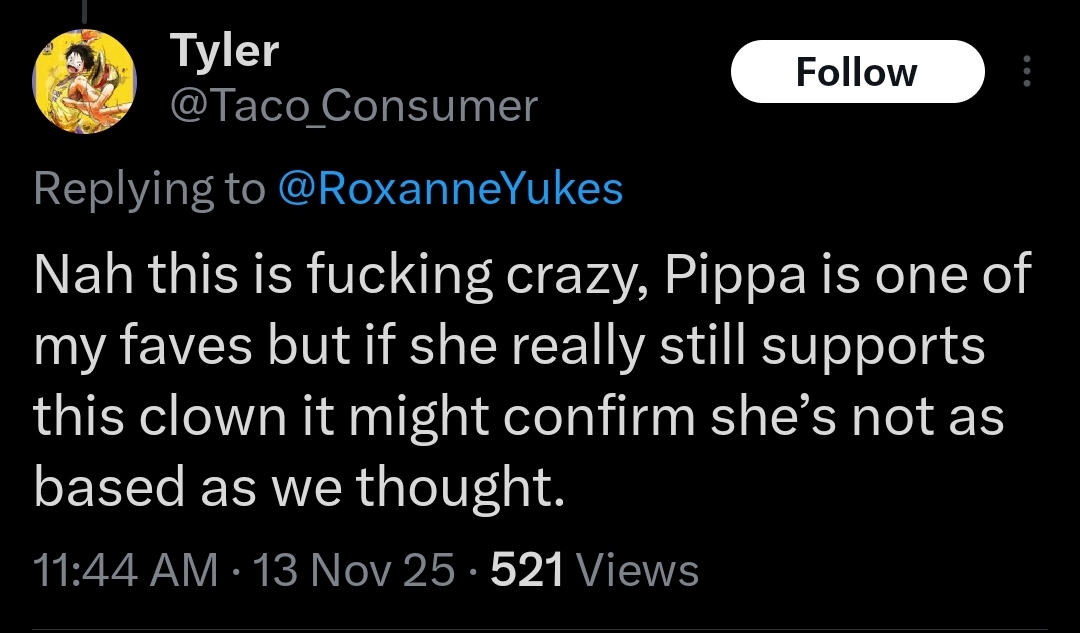Click the word "clown" in the tweet
The image size is (1080, 633).
(213, 416)
